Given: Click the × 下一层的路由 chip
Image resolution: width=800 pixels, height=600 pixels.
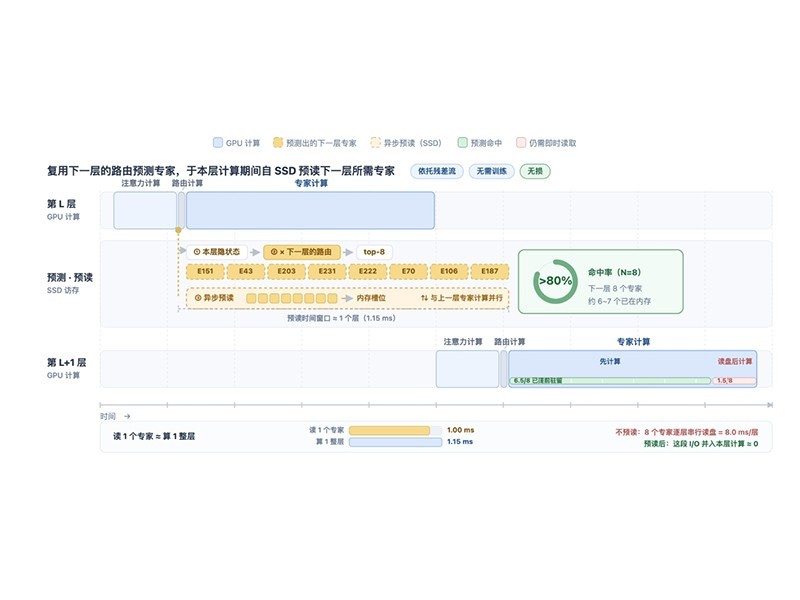Looking at the screenshot, I should tap(302, 252).
